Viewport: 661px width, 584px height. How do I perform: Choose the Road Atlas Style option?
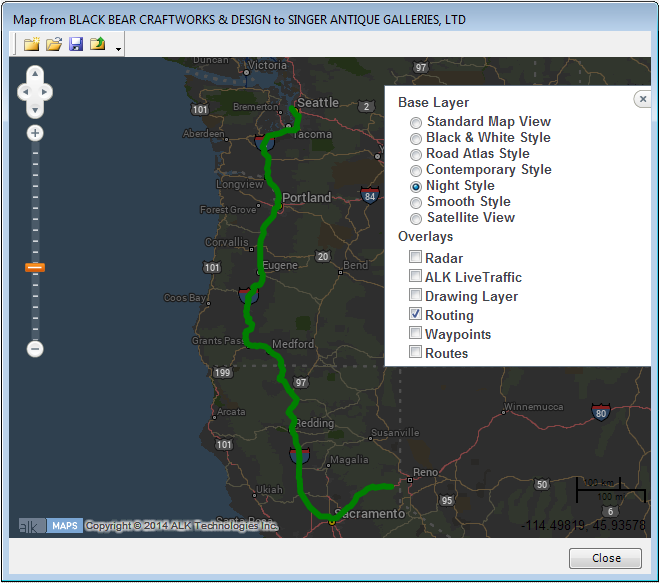click(x=416, y=154)
